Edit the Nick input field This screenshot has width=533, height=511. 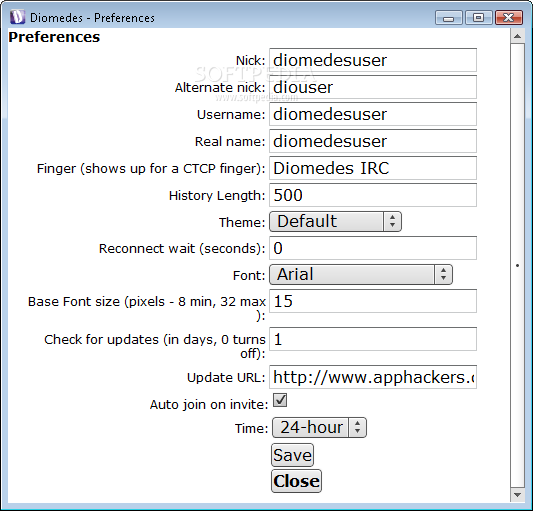click(x=373, y=60)
